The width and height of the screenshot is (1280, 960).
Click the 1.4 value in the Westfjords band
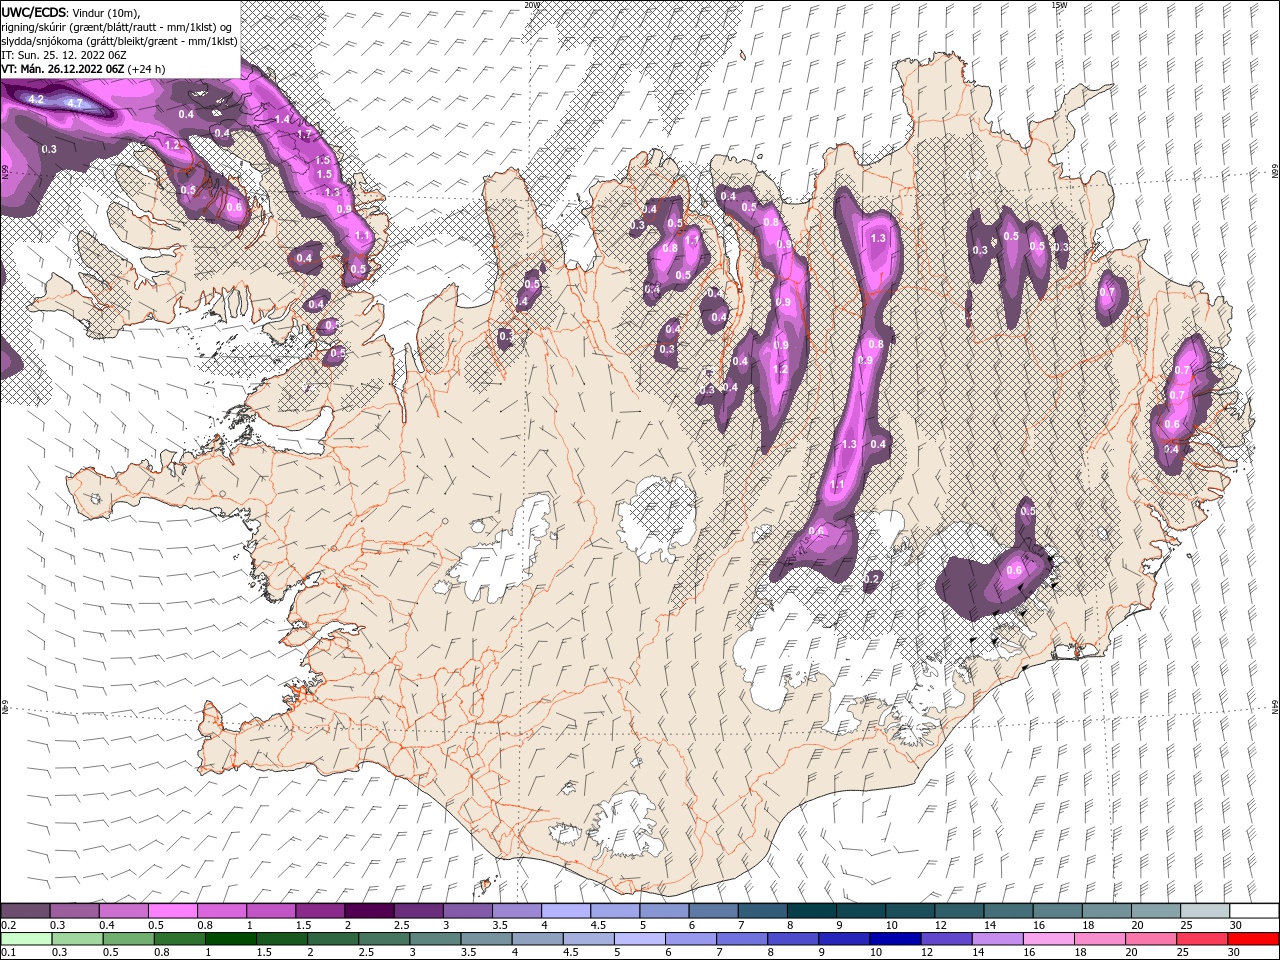282,119
